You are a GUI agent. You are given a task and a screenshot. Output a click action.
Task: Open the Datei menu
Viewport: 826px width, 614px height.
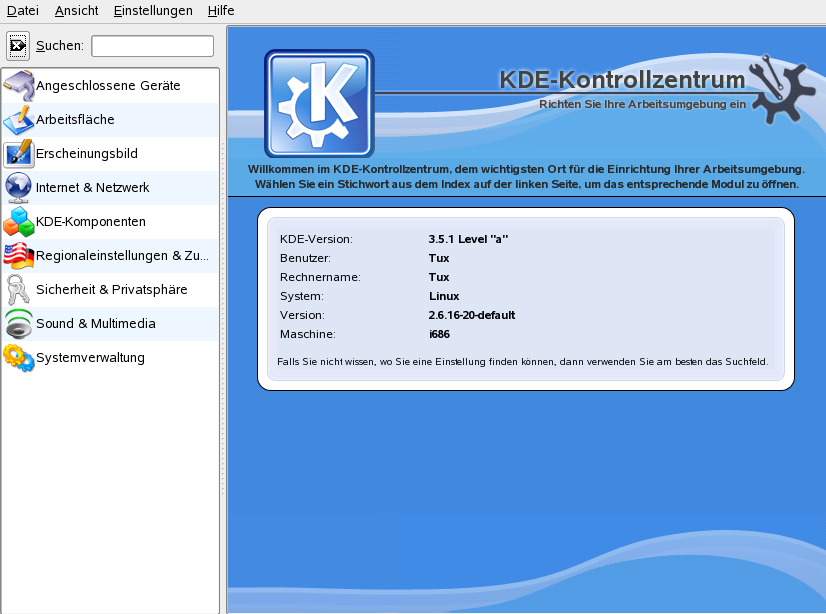[23, 11]
